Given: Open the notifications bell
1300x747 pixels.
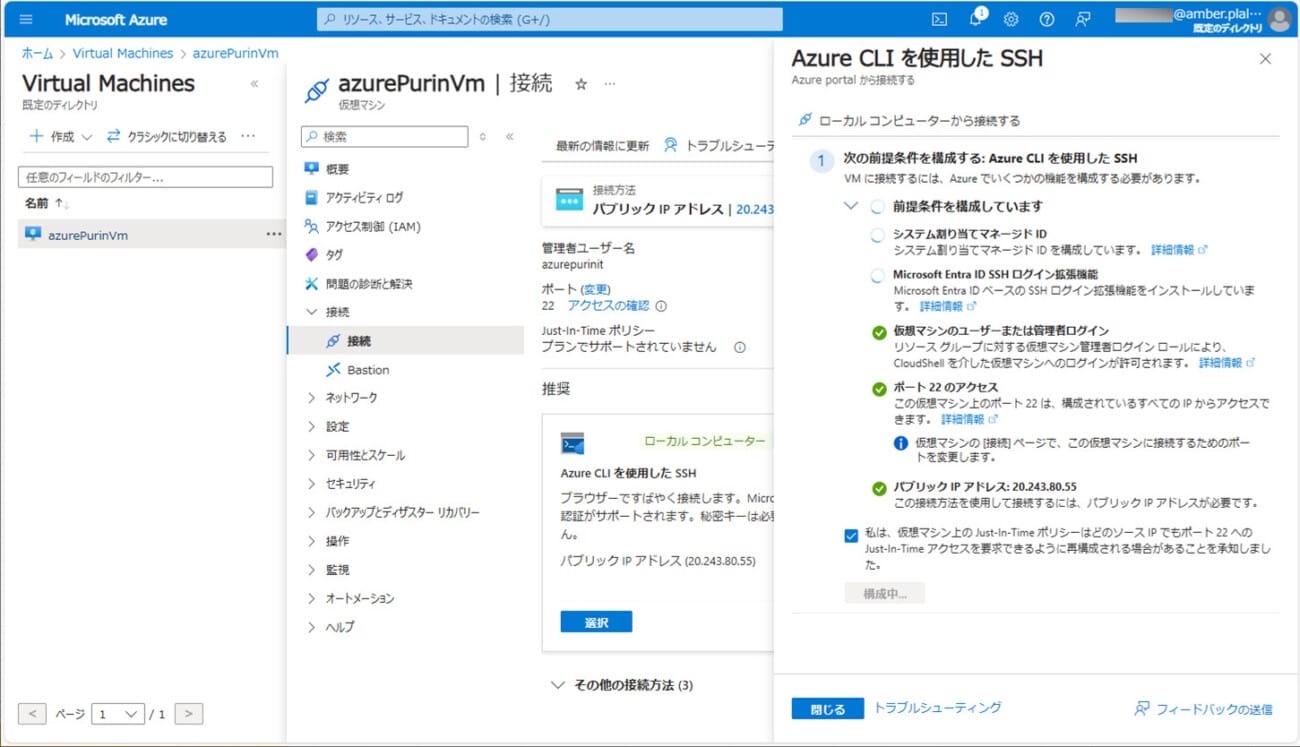Looking at the screenshot, I should pos(976,19).
